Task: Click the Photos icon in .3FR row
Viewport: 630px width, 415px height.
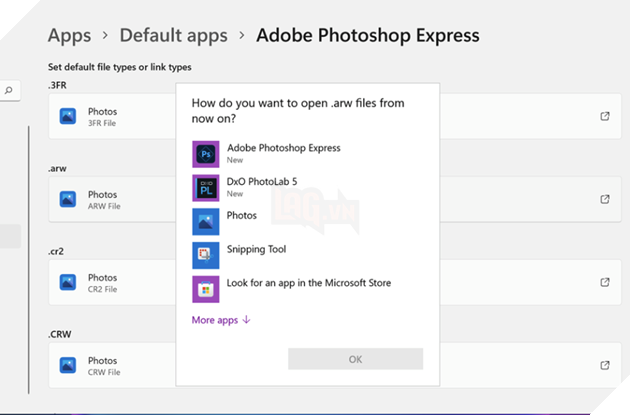Action: point(68,117)
